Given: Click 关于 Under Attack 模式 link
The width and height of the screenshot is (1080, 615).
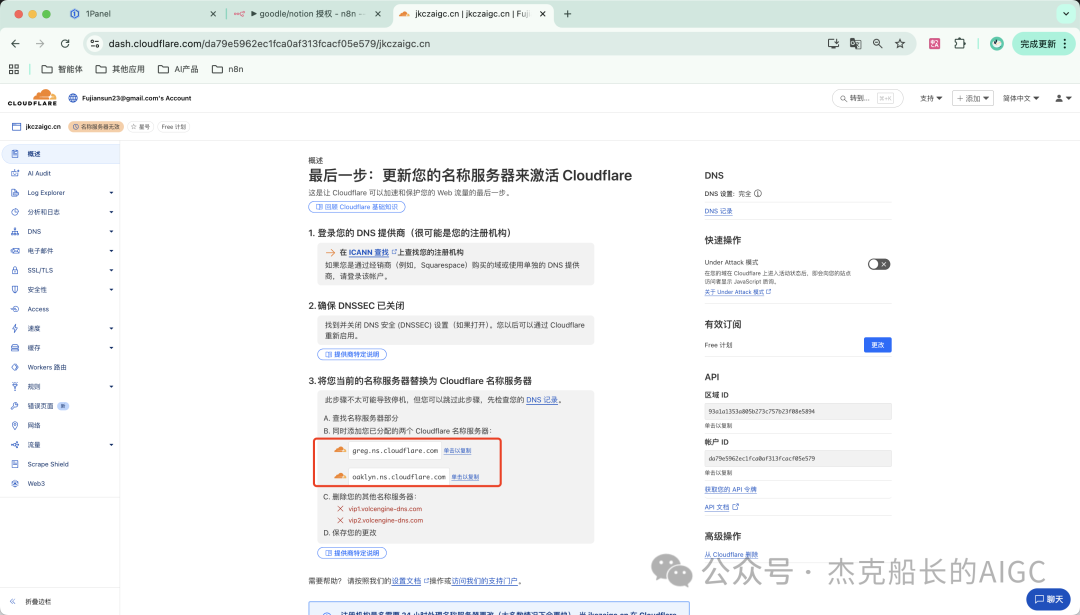Looking at the screenshot, I should click(x=738, y=292).
